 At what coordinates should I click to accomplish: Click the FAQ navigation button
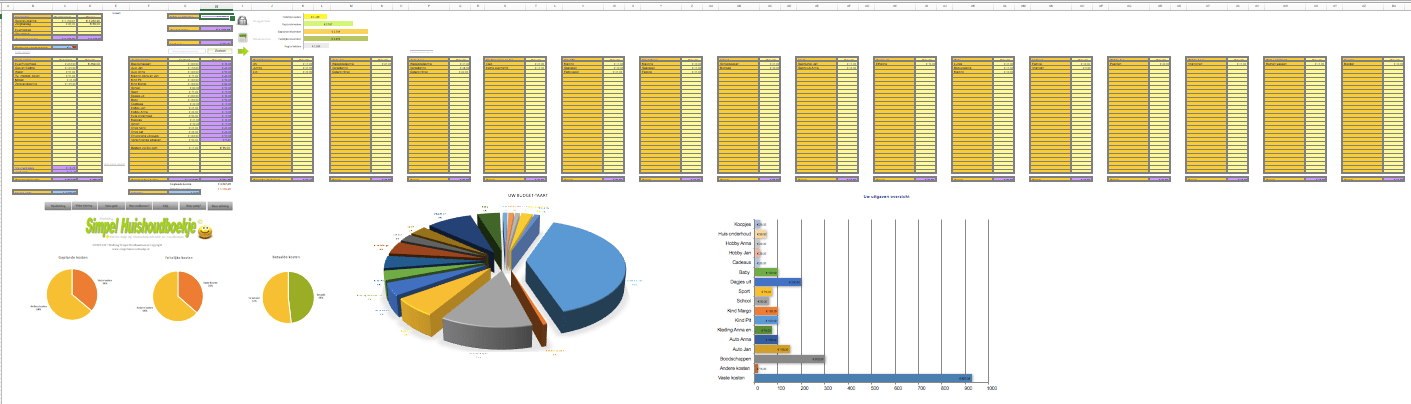click(163, 207)
